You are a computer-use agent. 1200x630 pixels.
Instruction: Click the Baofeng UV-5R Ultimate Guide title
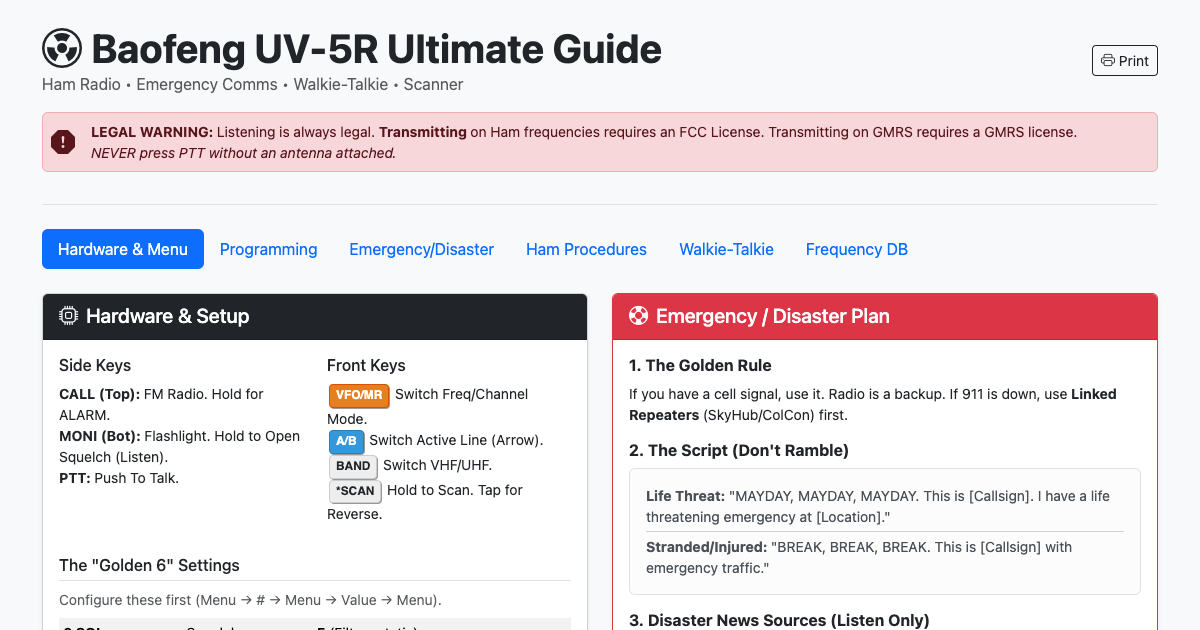tap(376, 49)
